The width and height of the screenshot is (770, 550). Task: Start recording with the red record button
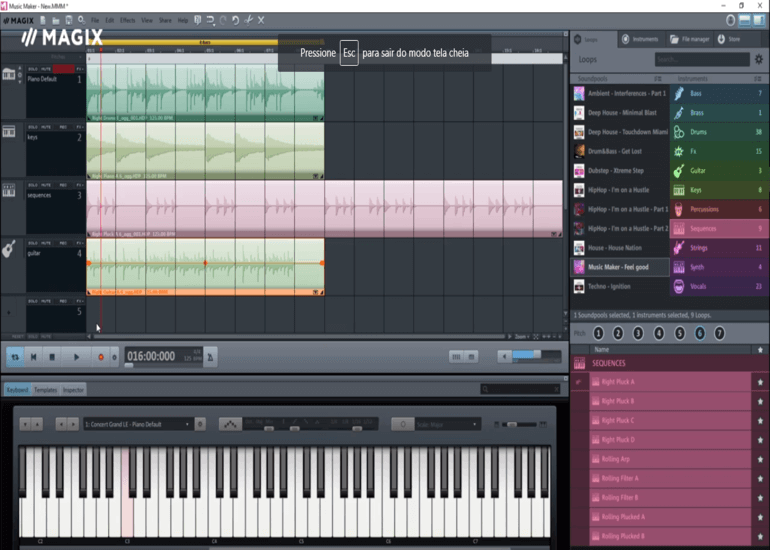click(x=101, y=357)
